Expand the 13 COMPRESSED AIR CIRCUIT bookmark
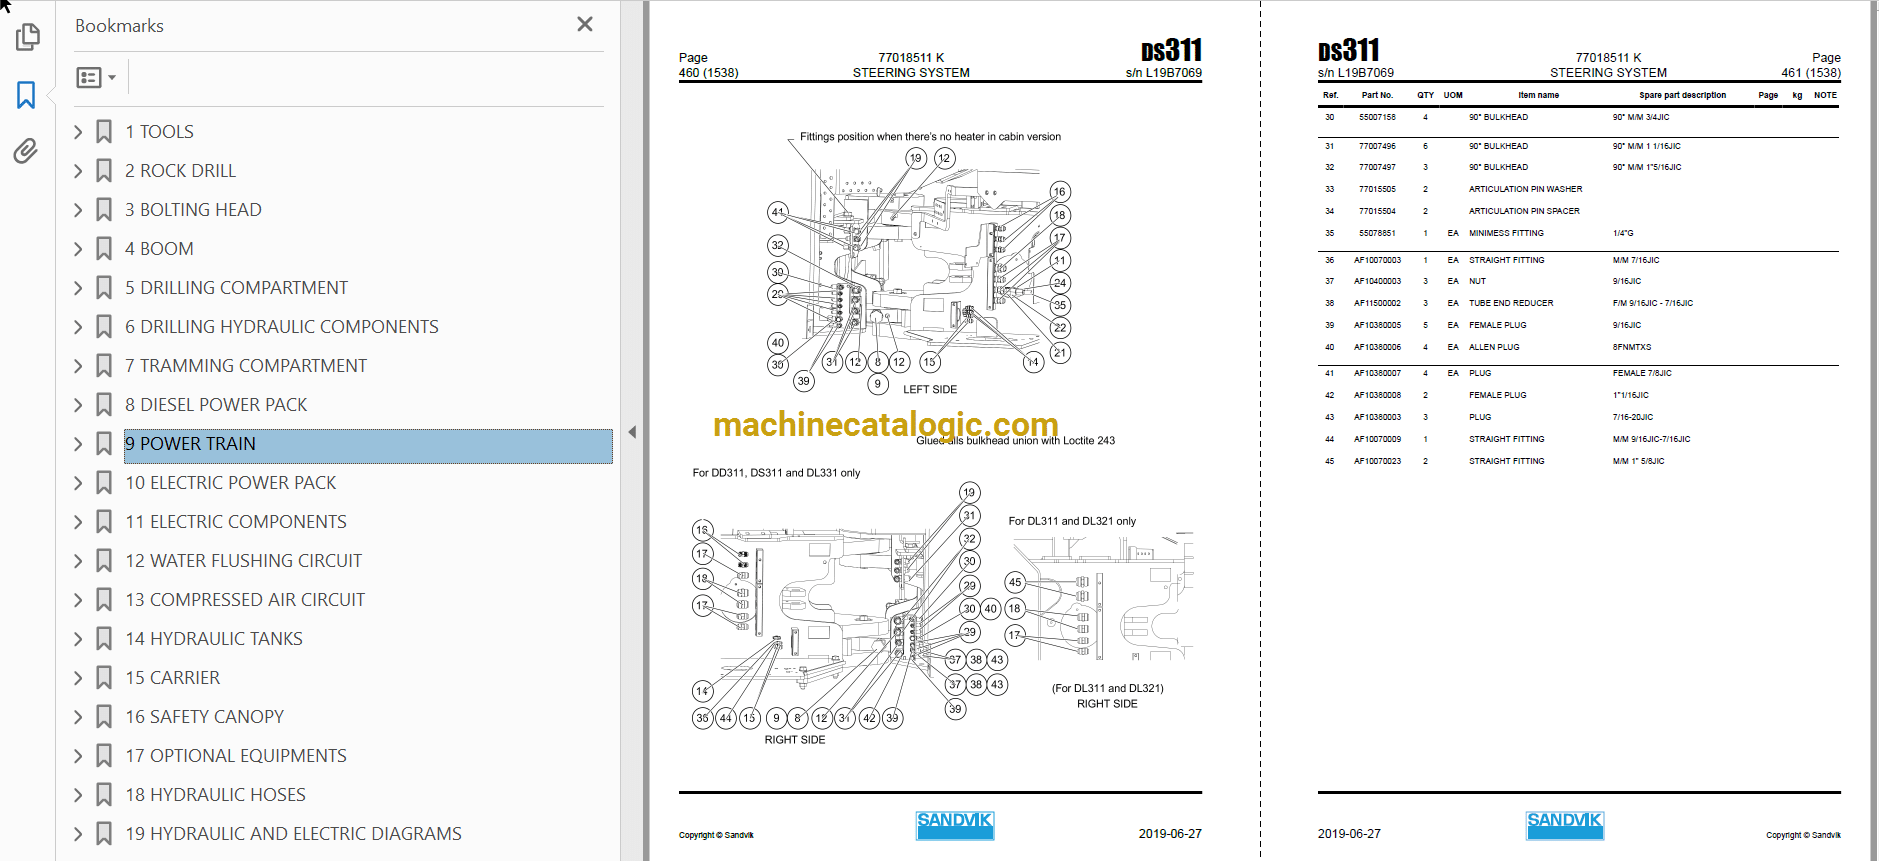The height and width of the screenshot is (861, 1879). [78, 600]
